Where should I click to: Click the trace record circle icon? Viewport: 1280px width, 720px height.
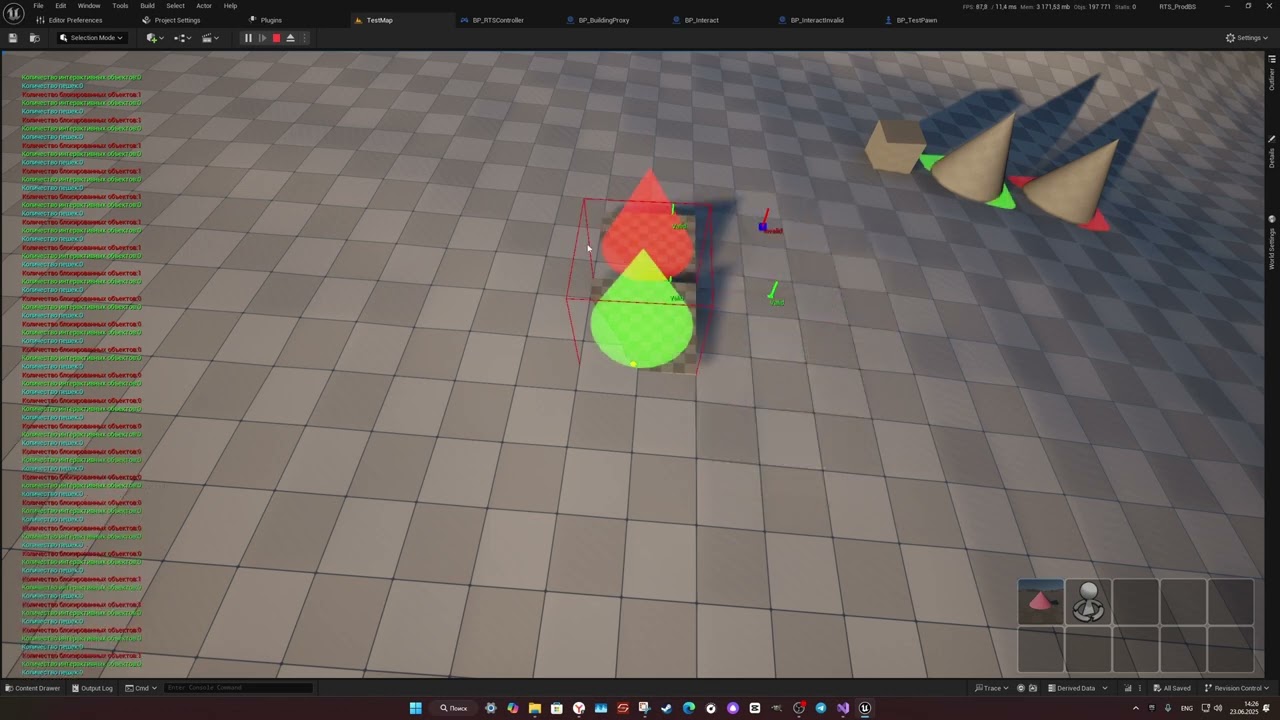[x=1021, y=688]
